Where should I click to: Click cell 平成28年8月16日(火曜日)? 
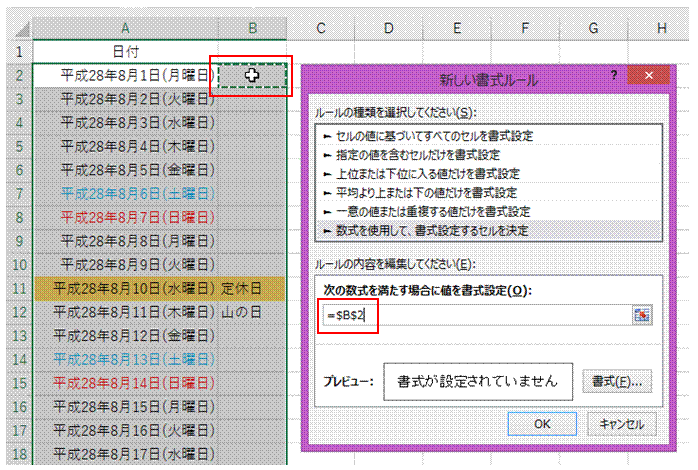[126, 430]
